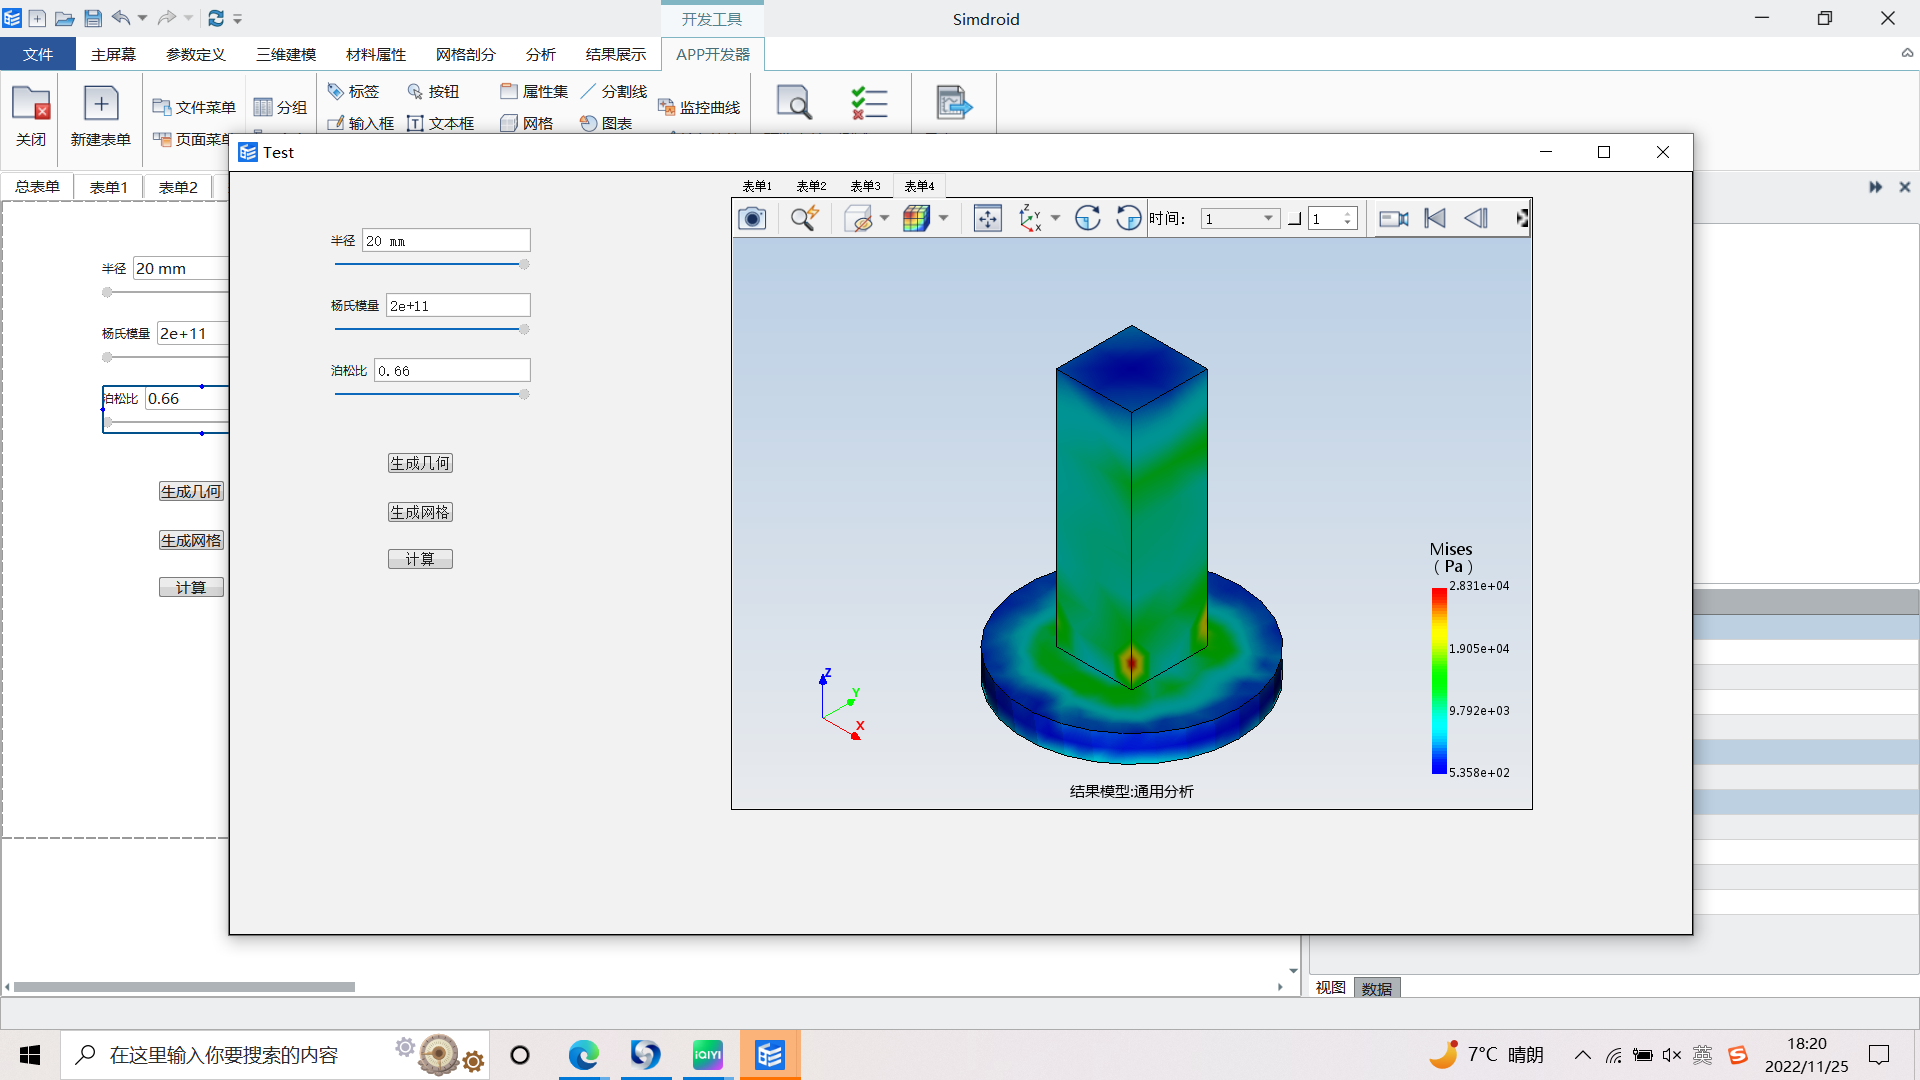Click 生成网格 button in Test window

point(420,512)
